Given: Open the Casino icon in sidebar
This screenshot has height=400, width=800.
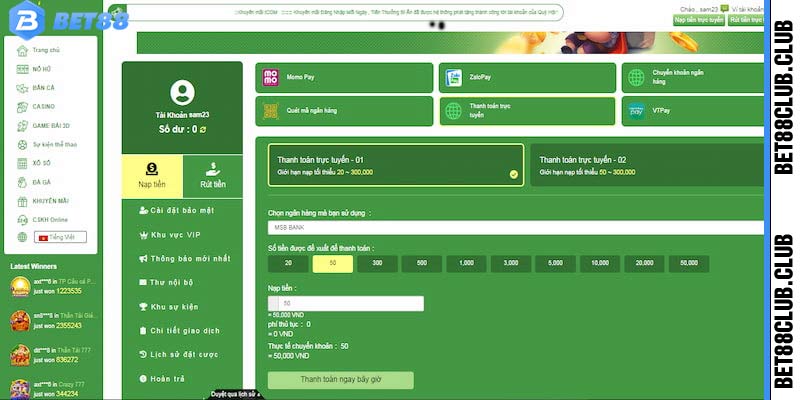Looking at the screenshot, I should click(x=22, y=107).
